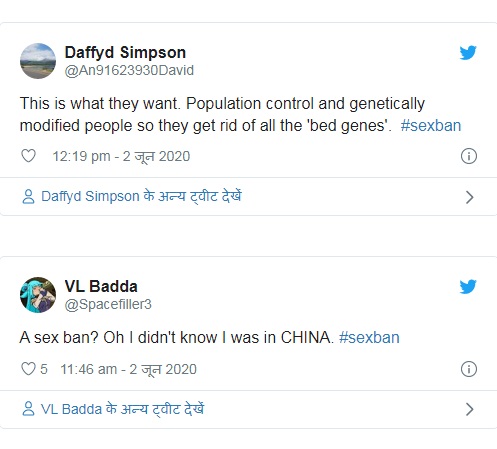497x449 pixels.
Task: Visit the VL Badda display name
Action: point(101,286)
